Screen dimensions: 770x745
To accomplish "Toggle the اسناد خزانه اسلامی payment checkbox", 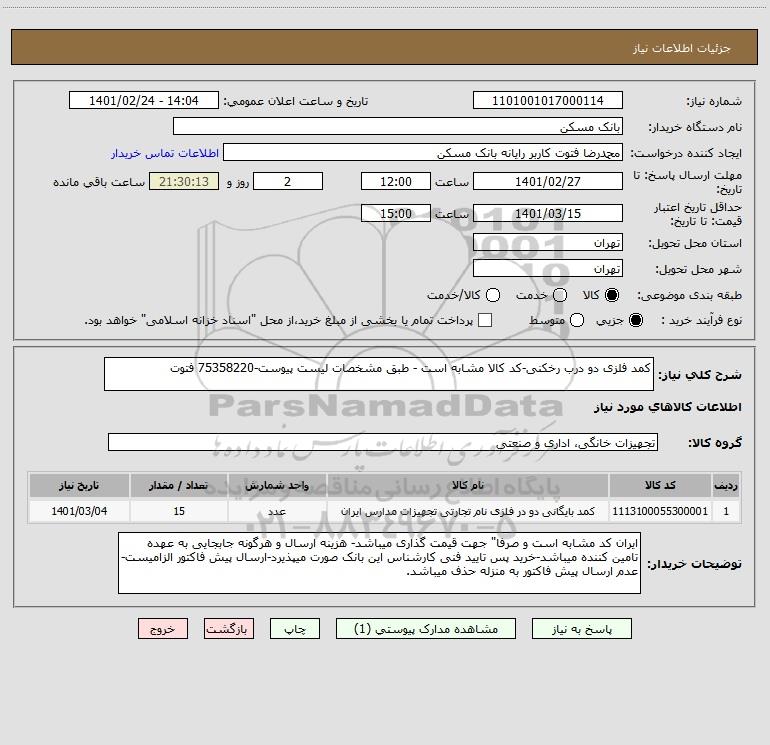I will (x=485, y=320).
